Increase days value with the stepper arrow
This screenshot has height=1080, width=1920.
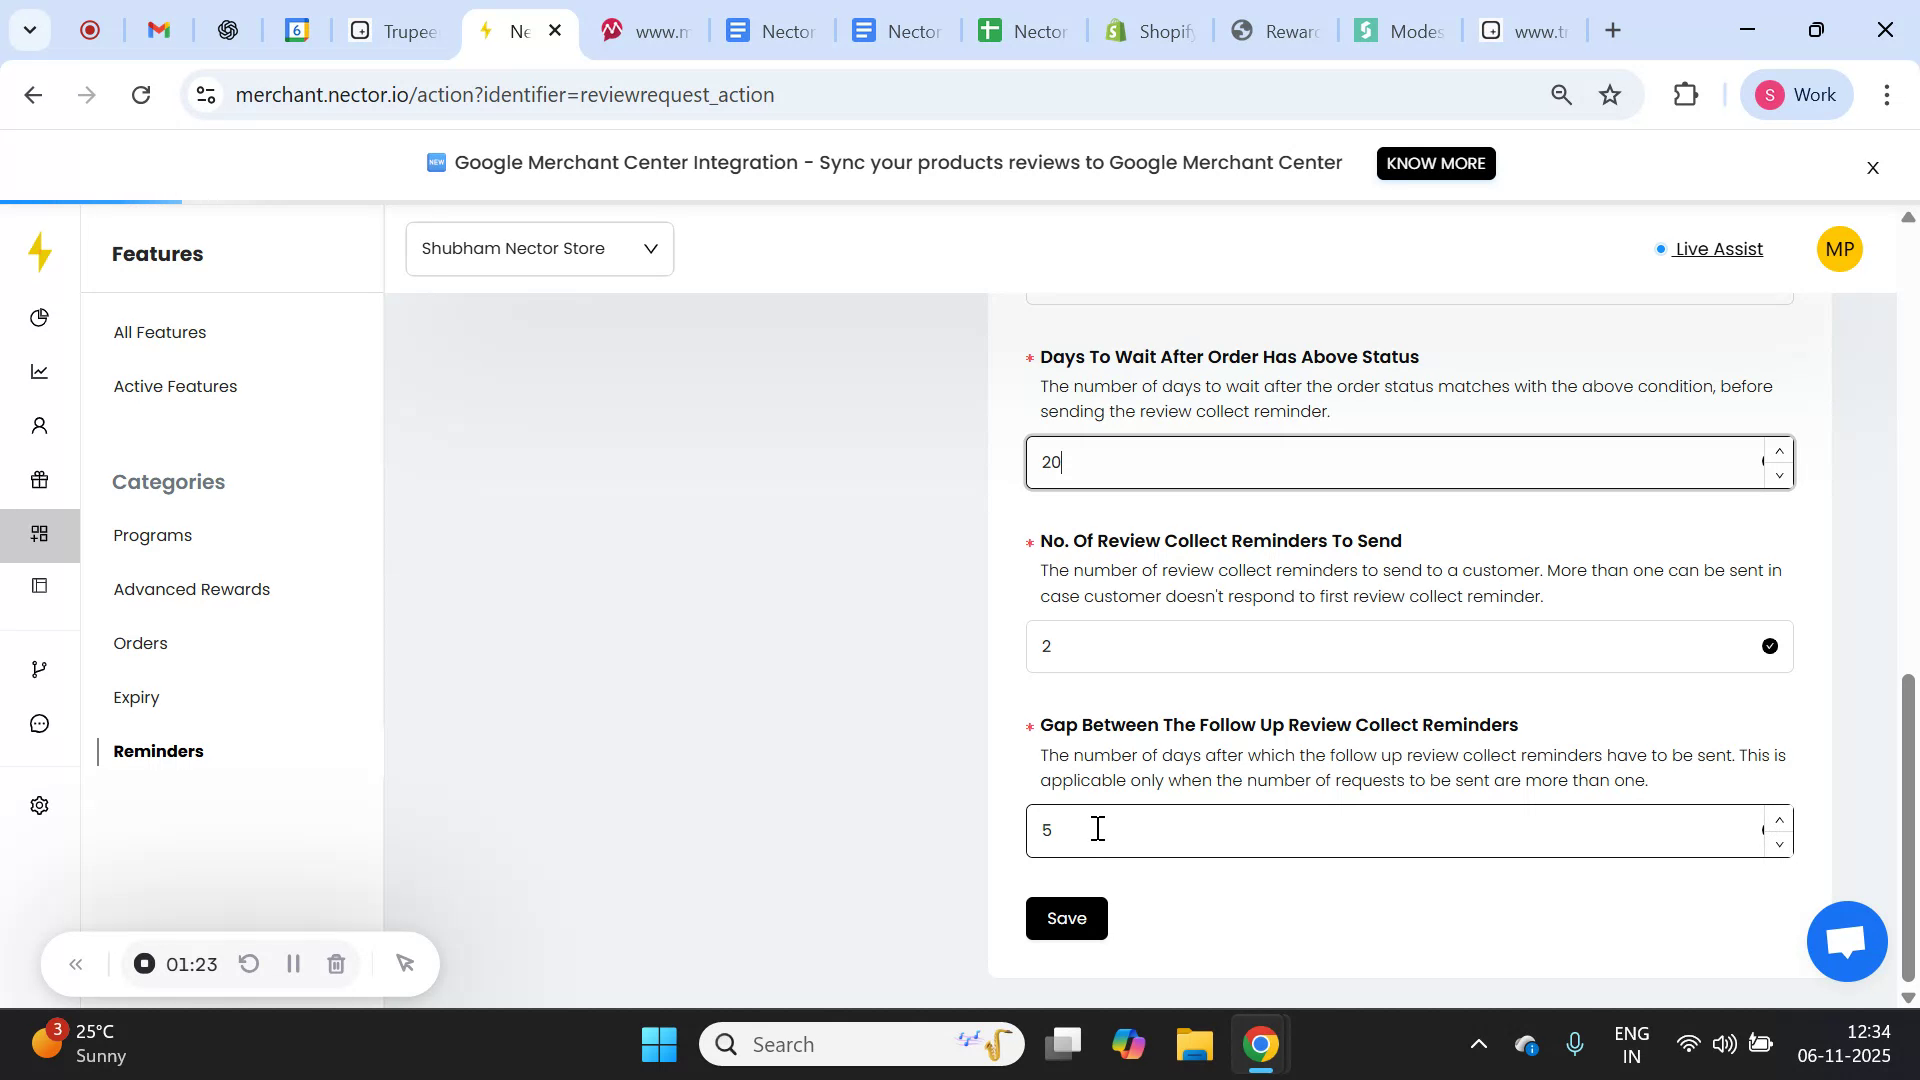1779,450
